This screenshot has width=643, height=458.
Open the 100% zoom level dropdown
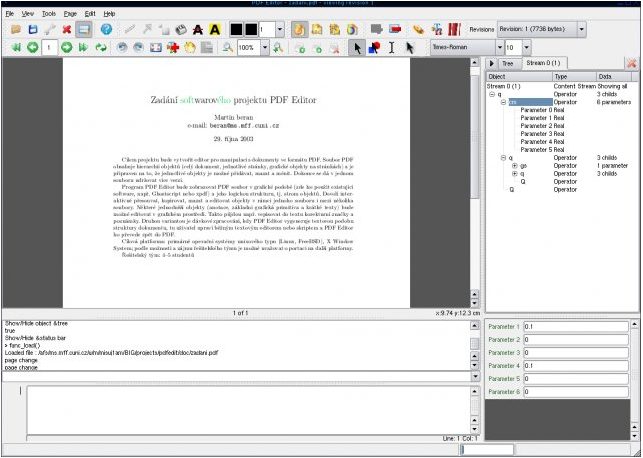coord(265,48)
